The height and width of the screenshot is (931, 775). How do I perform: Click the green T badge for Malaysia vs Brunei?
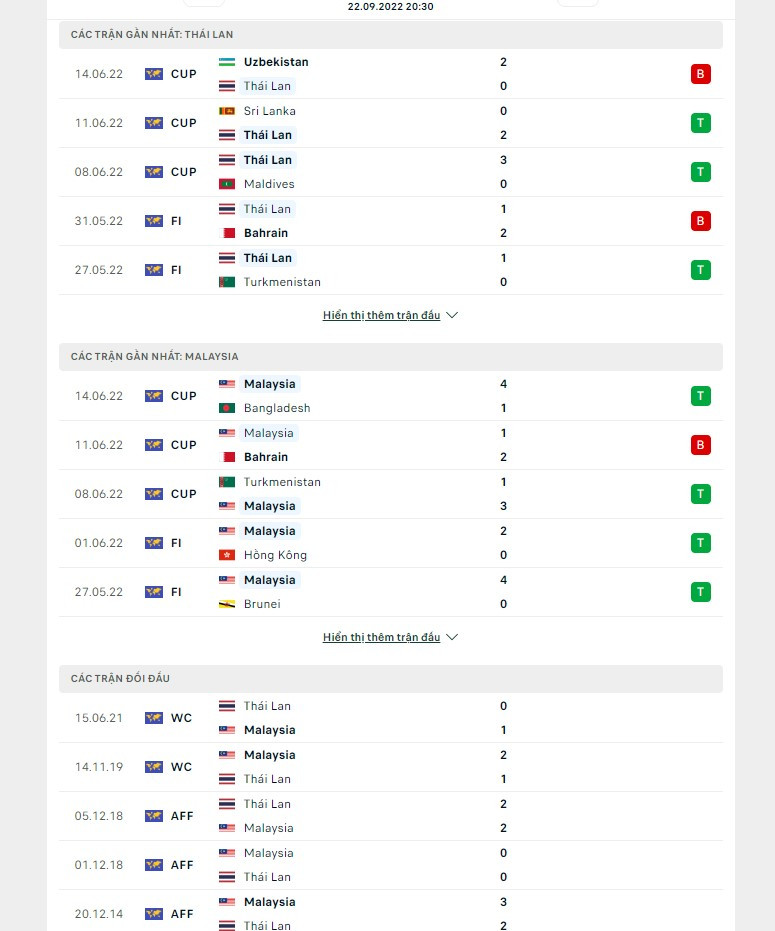click(701, 592)
